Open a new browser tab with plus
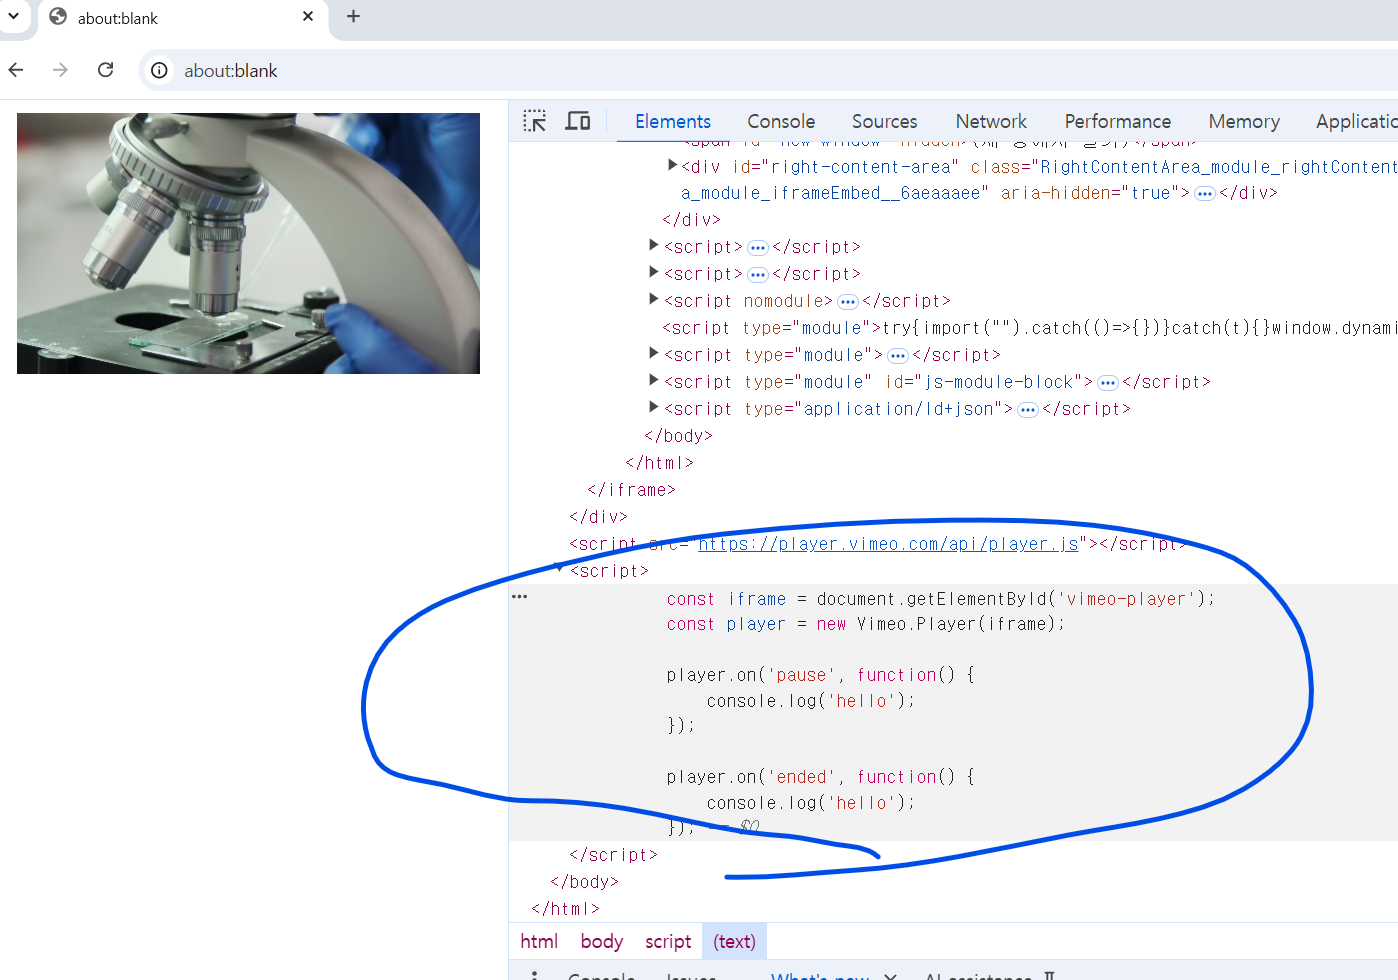Image resolution: width=1398 pixels, height=980 pixels. click(x=353, y=16)
